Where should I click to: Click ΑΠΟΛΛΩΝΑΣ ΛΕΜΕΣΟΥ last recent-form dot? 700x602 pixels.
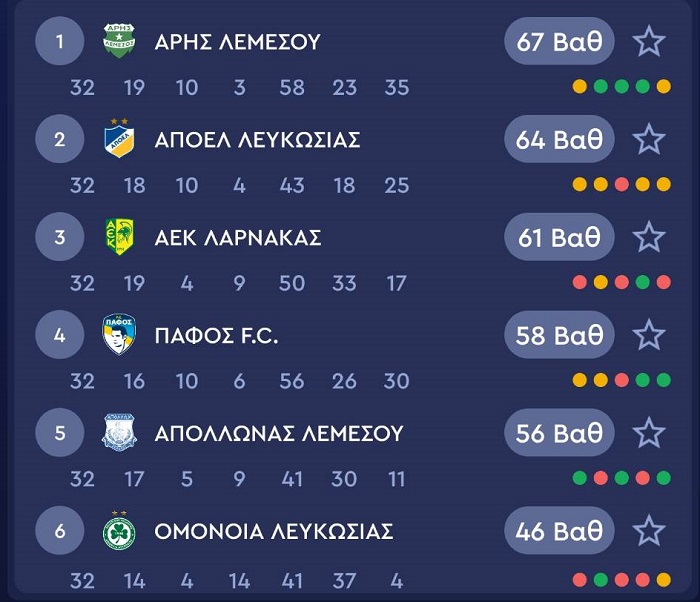664,479
